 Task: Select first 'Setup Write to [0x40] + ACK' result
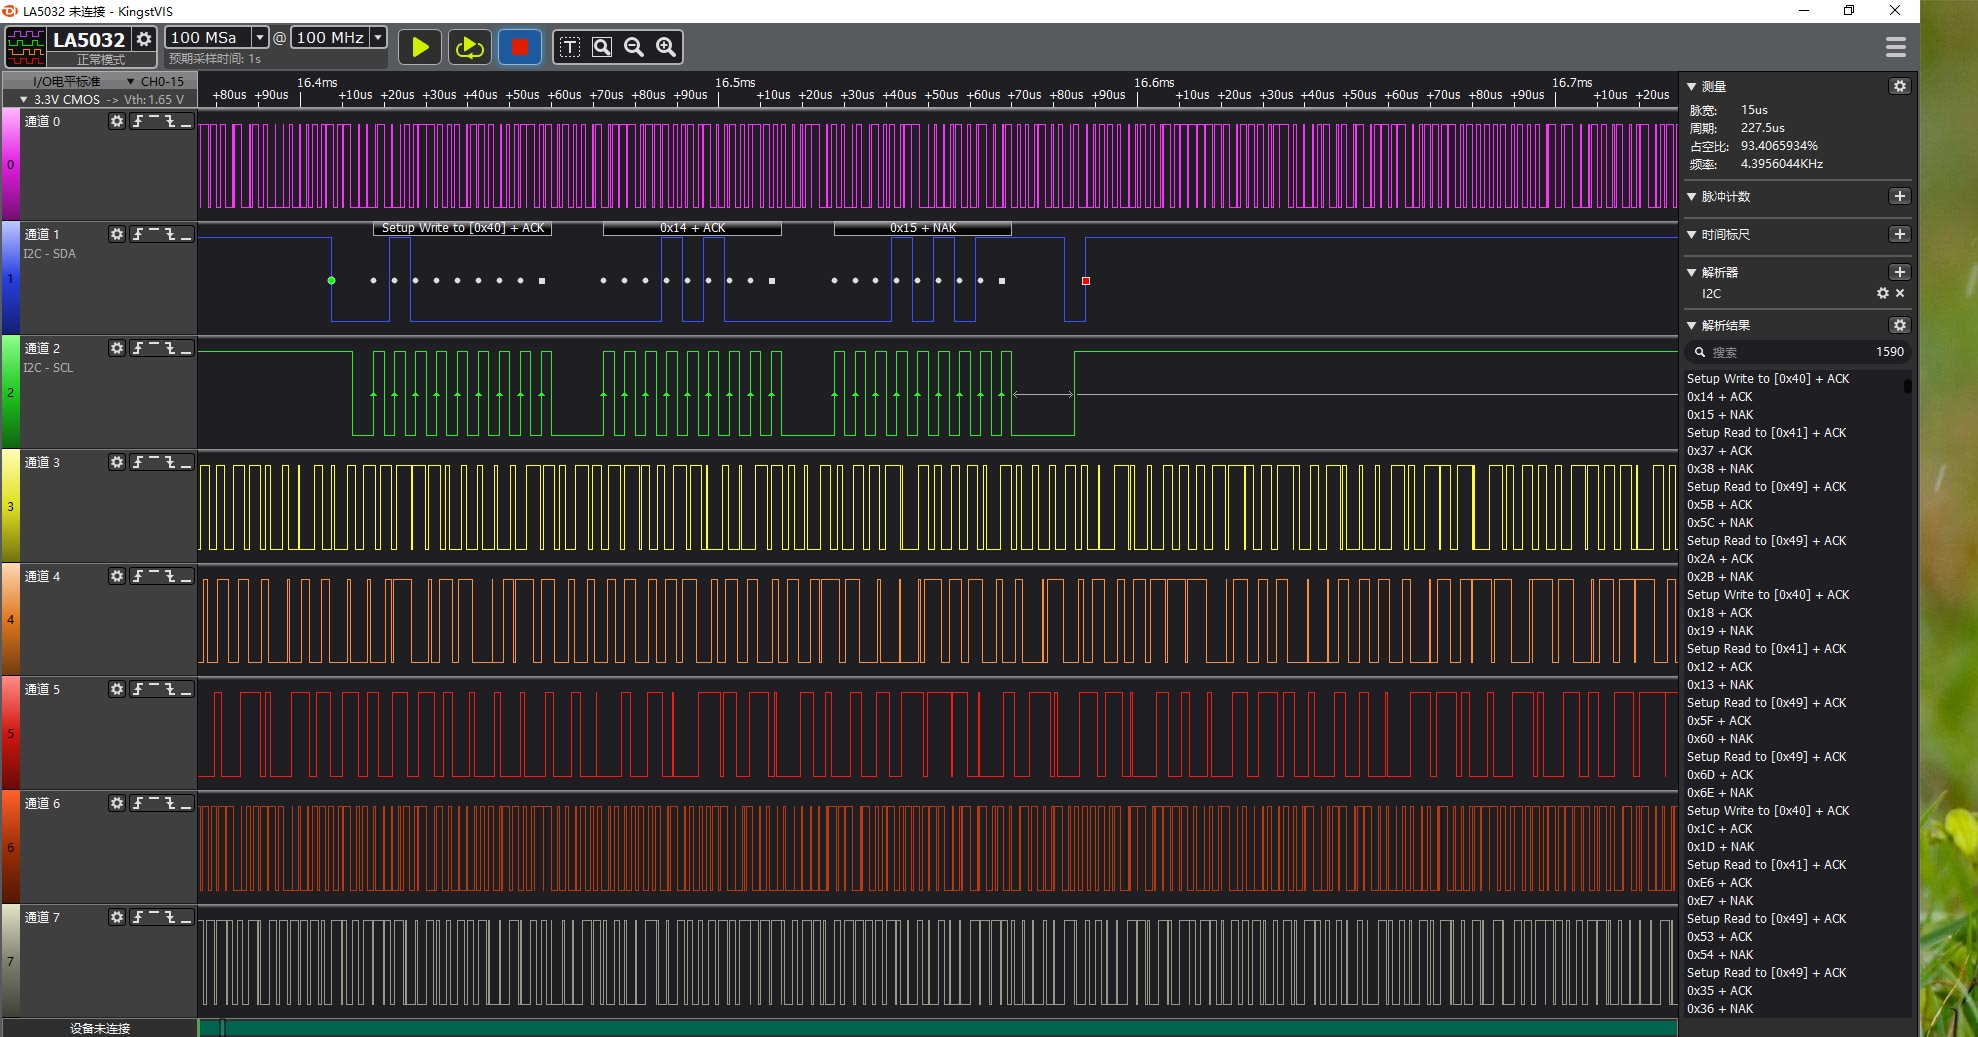coord(1768,379)
